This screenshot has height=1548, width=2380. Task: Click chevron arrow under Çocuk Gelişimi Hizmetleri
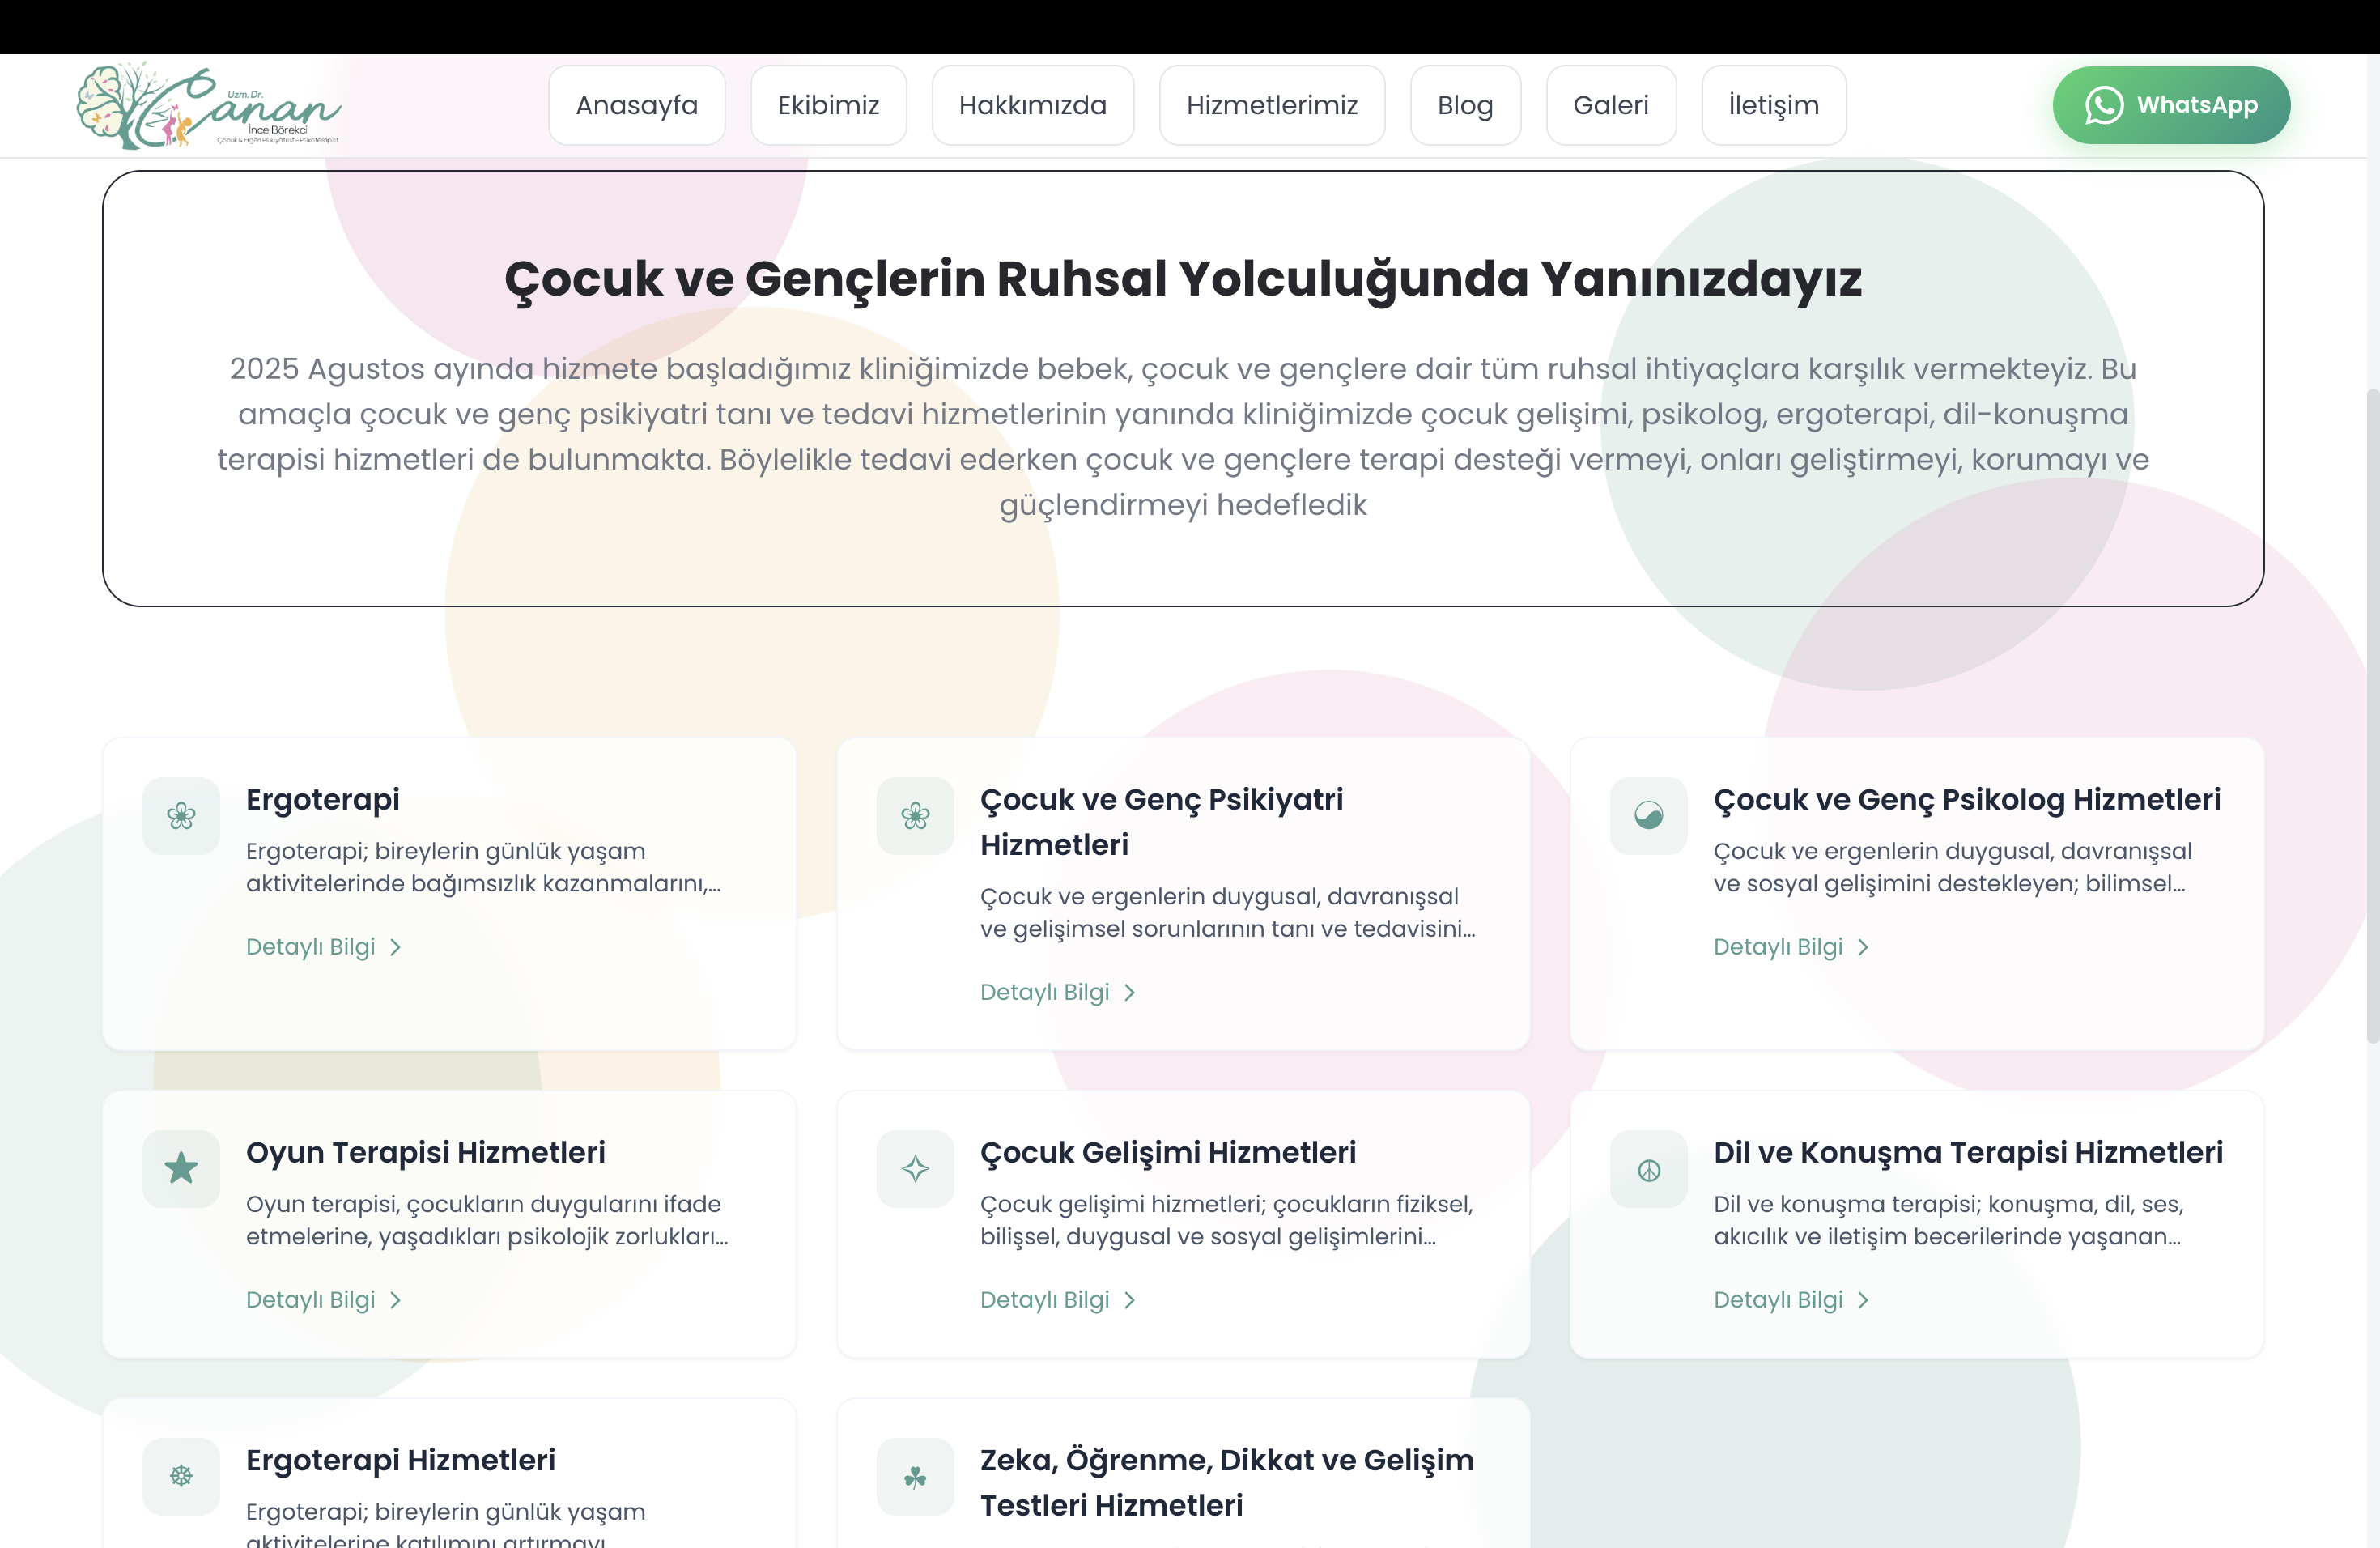[x=1130, y=1300]
